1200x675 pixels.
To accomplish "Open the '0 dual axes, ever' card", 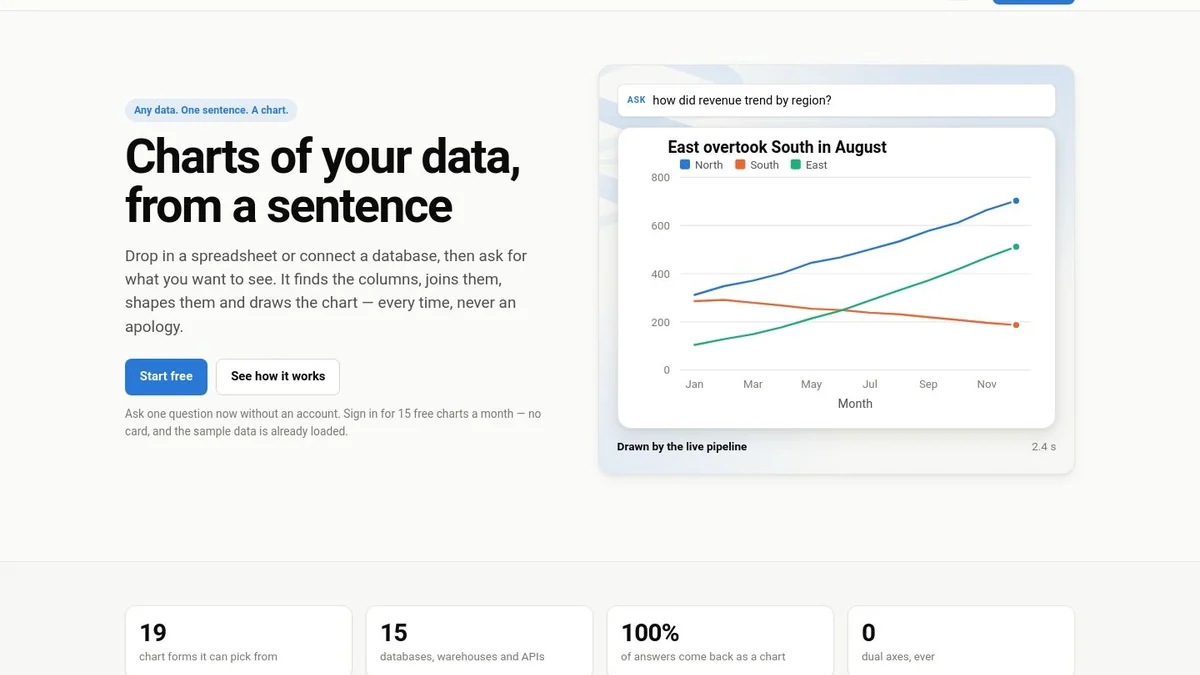I will pos(961,640).
